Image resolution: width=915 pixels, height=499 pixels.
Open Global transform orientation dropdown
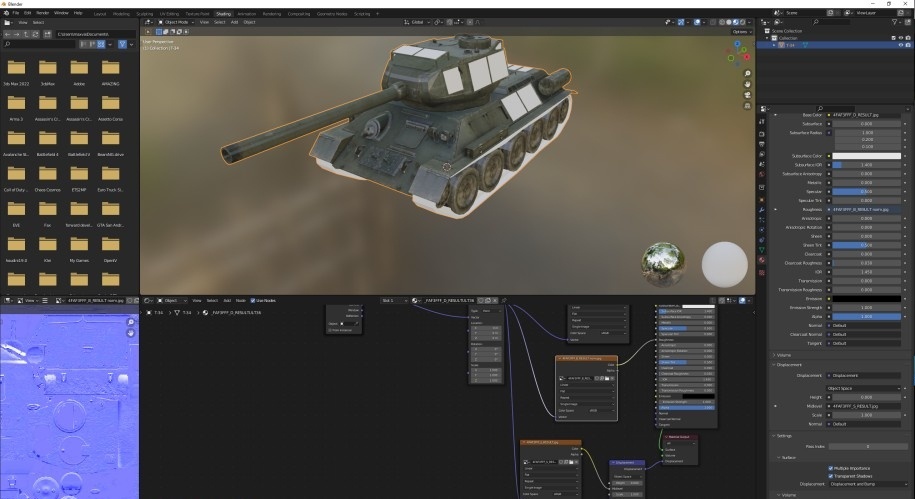[417, 22]
